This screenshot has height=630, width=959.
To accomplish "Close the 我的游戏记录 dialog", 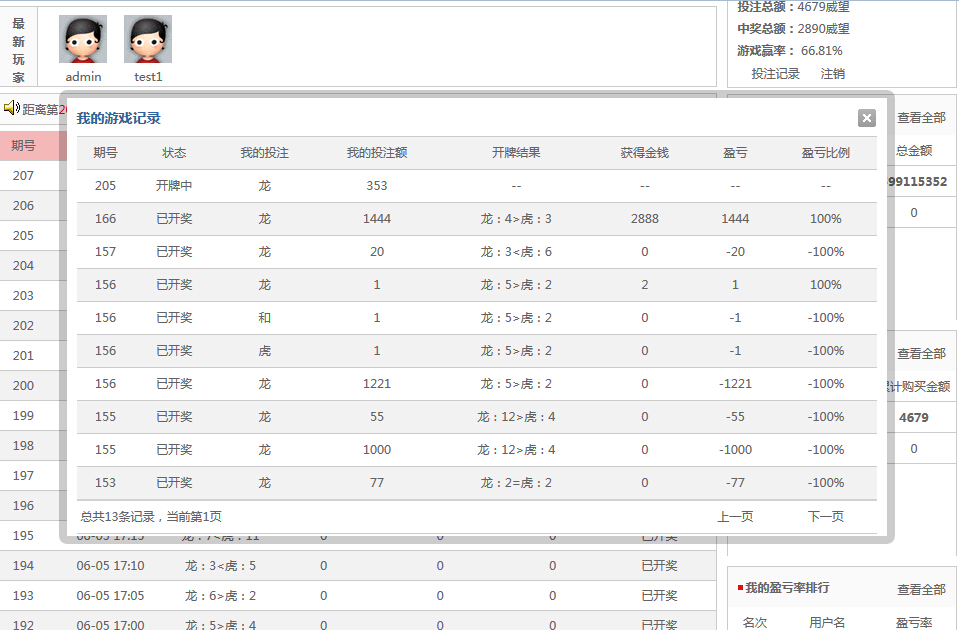I will coord(867,118).
